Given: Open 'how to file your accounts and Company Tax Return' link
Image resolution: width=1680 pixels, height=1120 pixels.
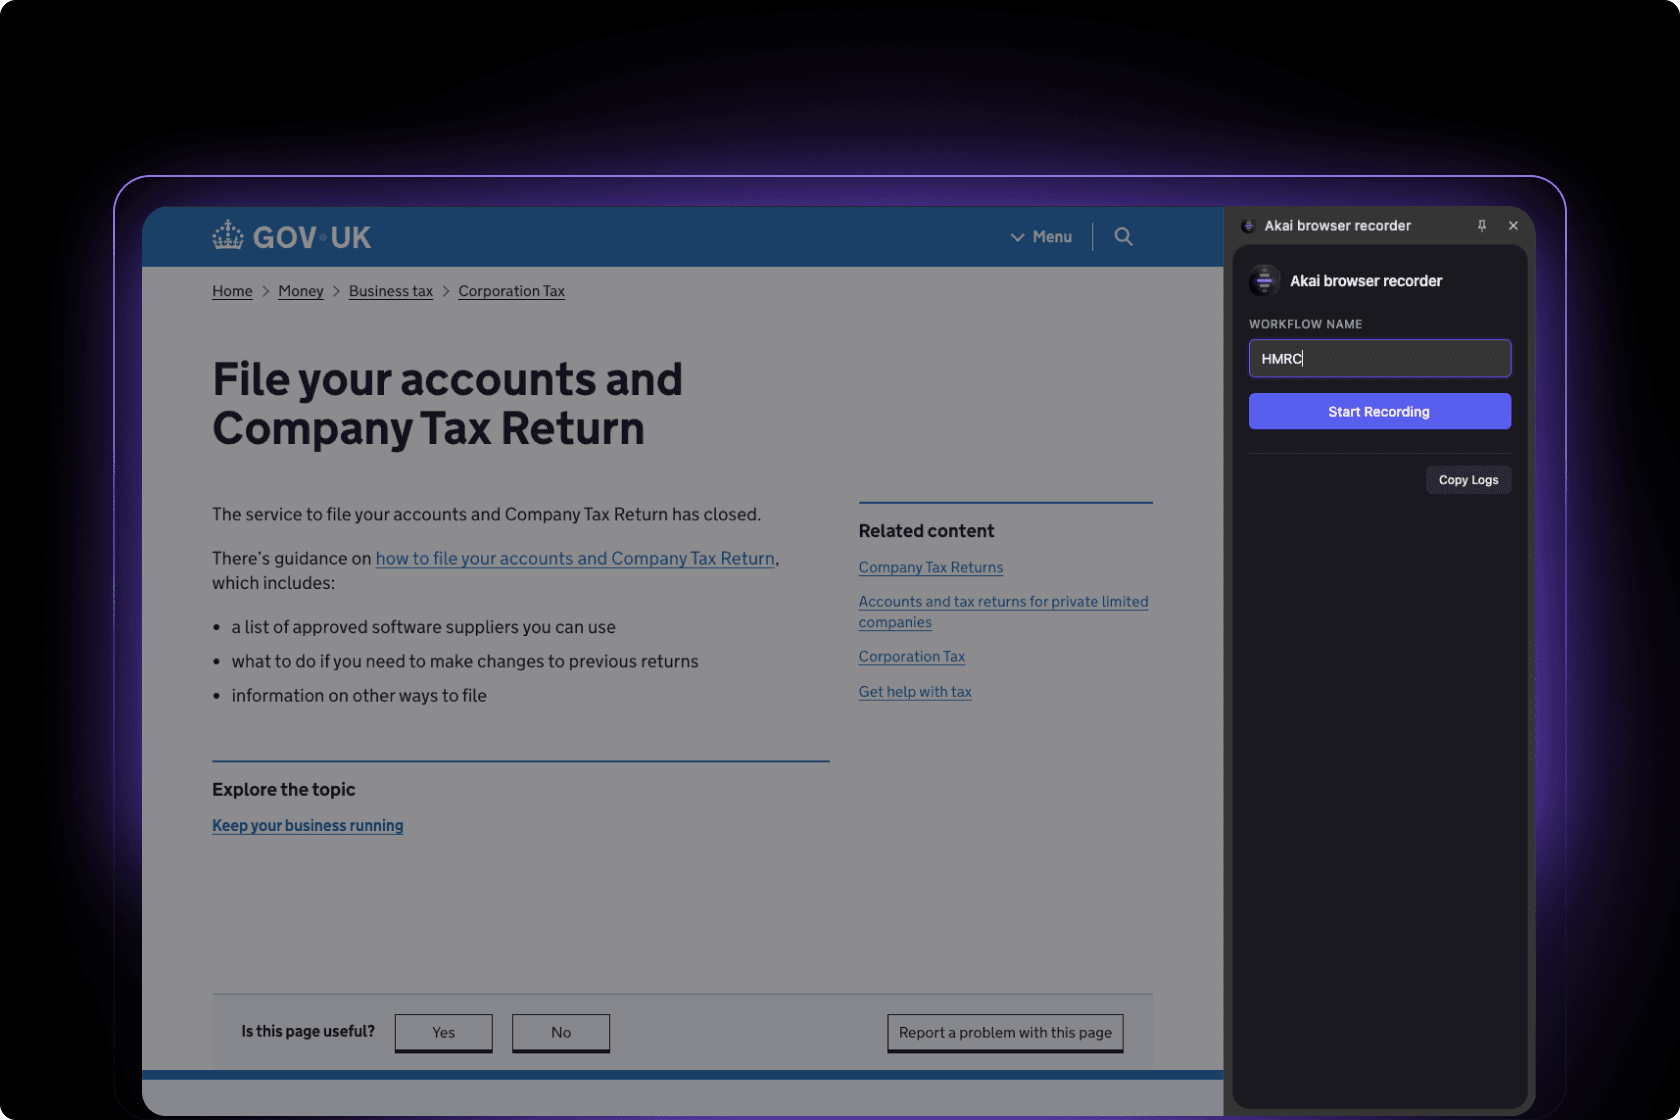Looking at the screenshot, I should pyautogui.click(x=575, y=558).
